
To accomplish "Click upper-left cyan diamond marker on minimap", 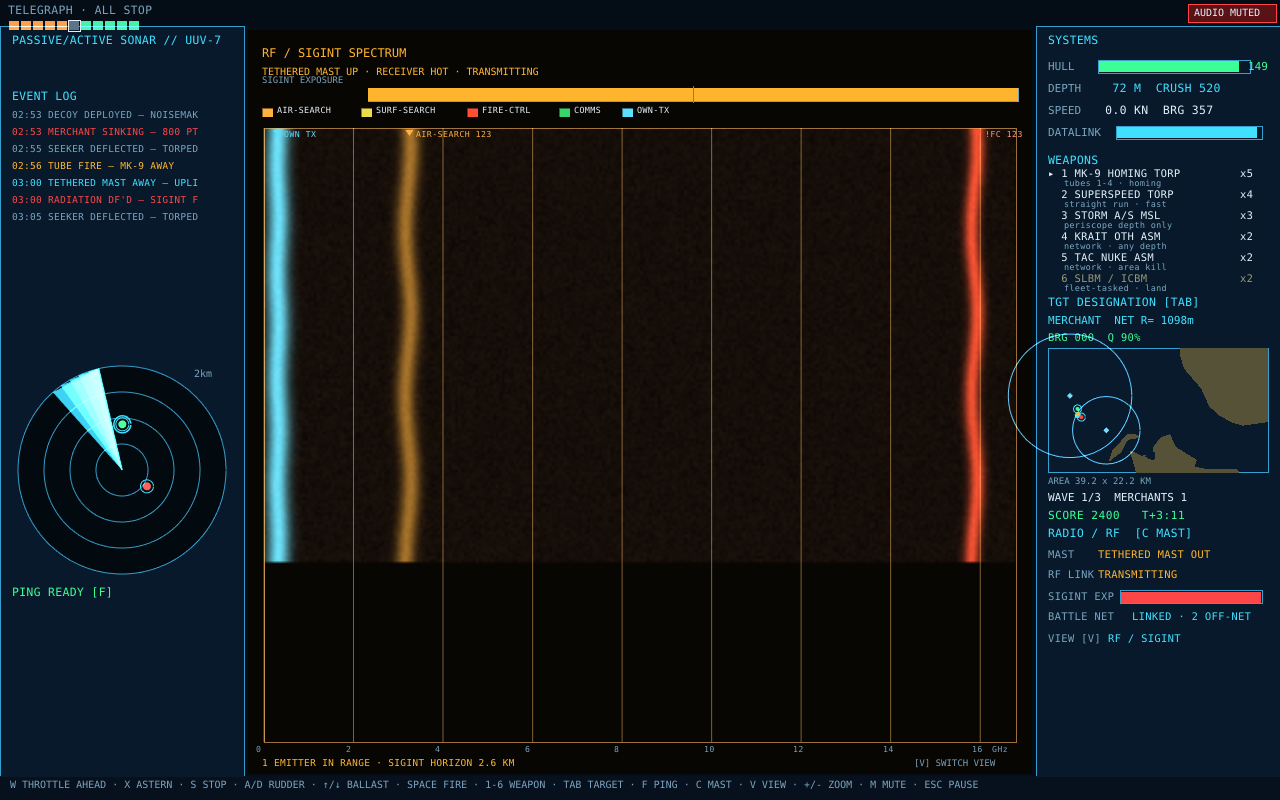I will tap(1070, 396).
